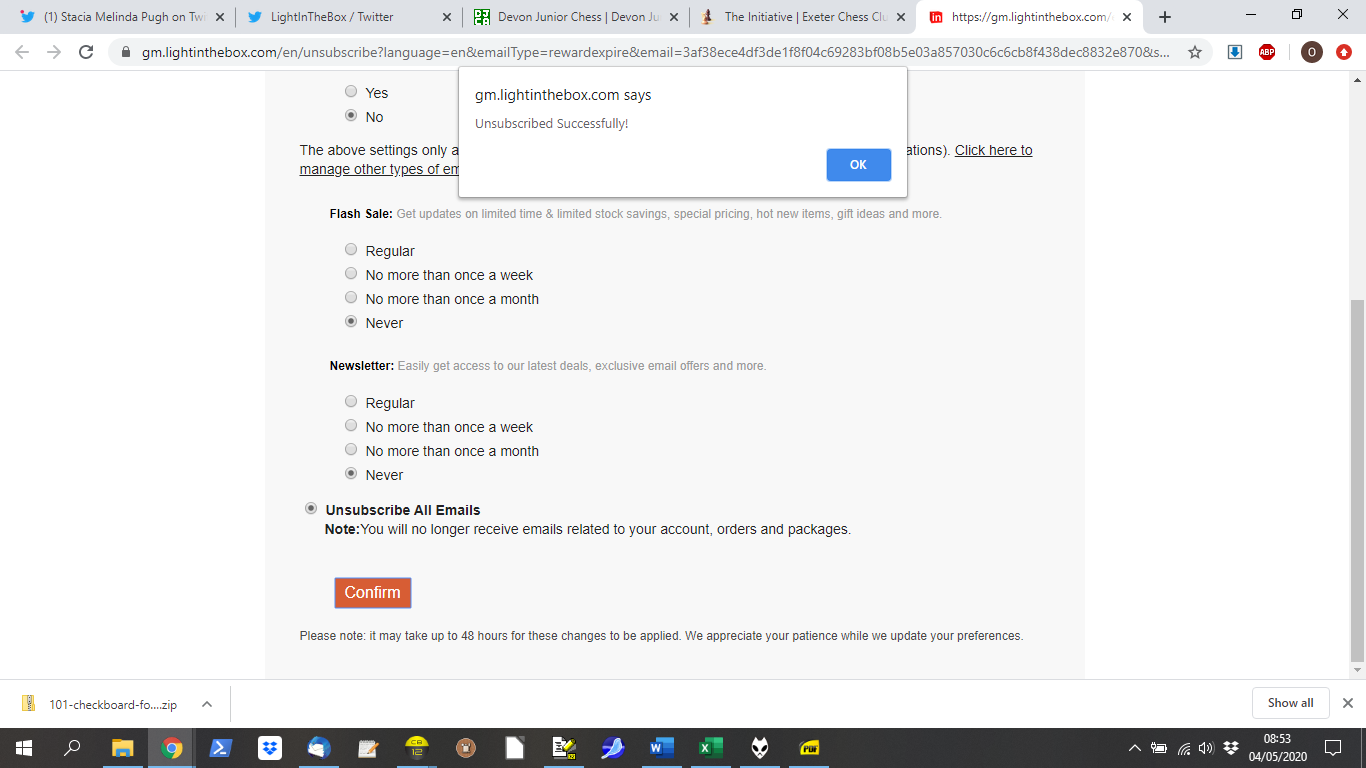Screen dimensions: 1366x768
Task: Click the orange Confirm button
Action: (x=372, y=592)
